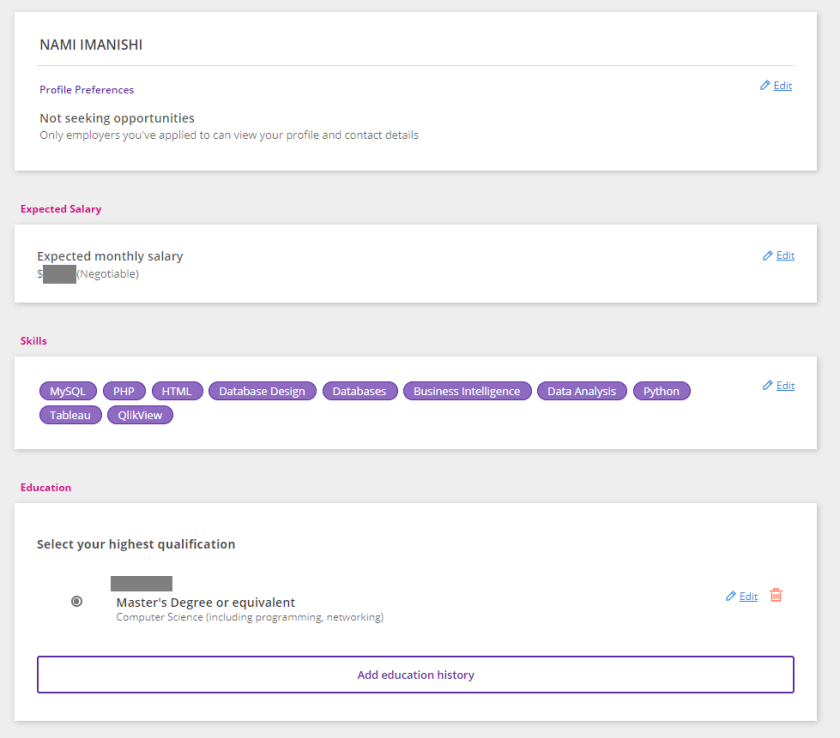Click the HTML skill tag

pyautogui.click(x=177, y=391)
